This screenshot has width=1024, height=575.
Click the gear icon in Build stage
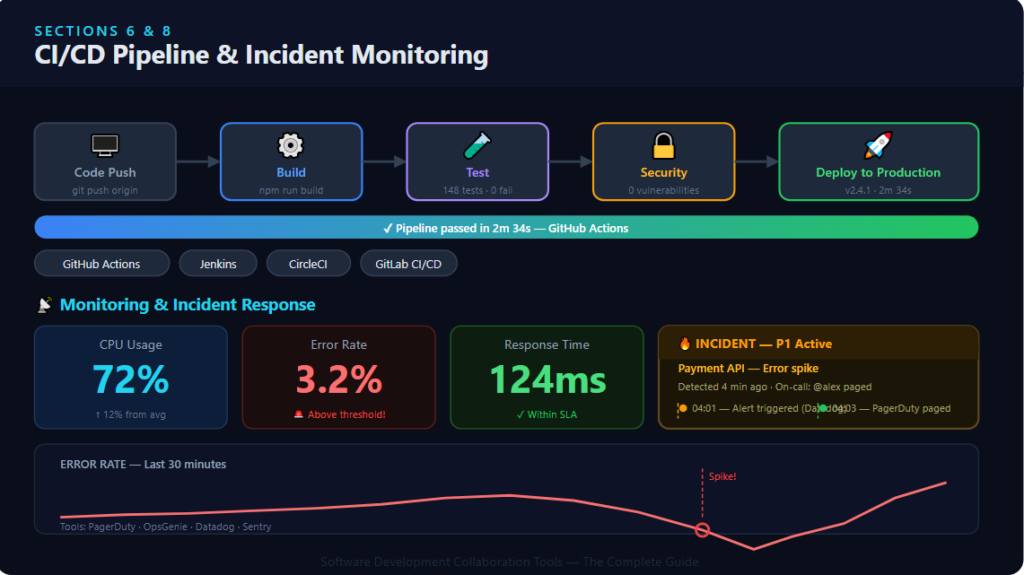point(291,145)
